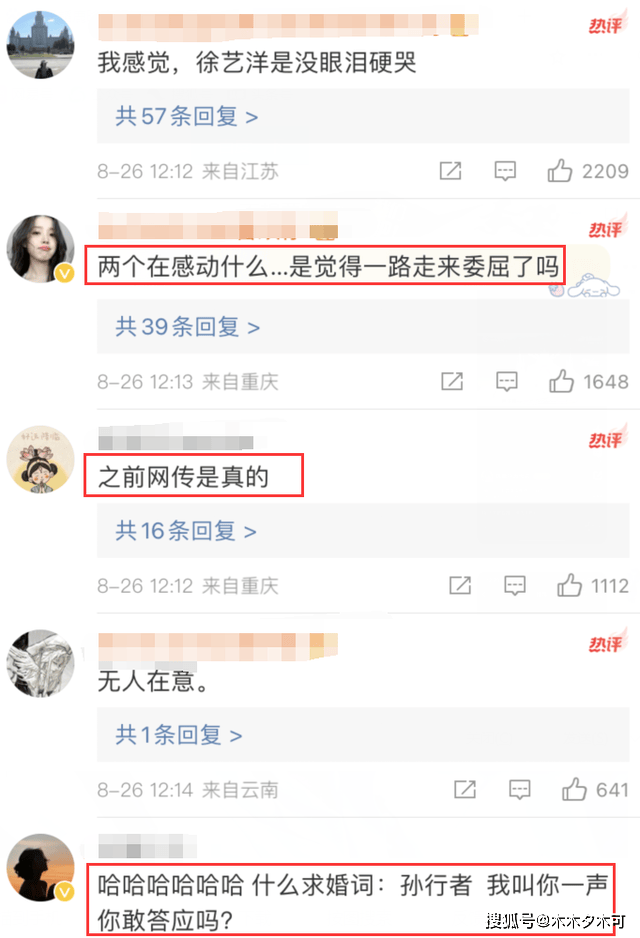Reply to the comment with 1112 likes

pos(514,586)
